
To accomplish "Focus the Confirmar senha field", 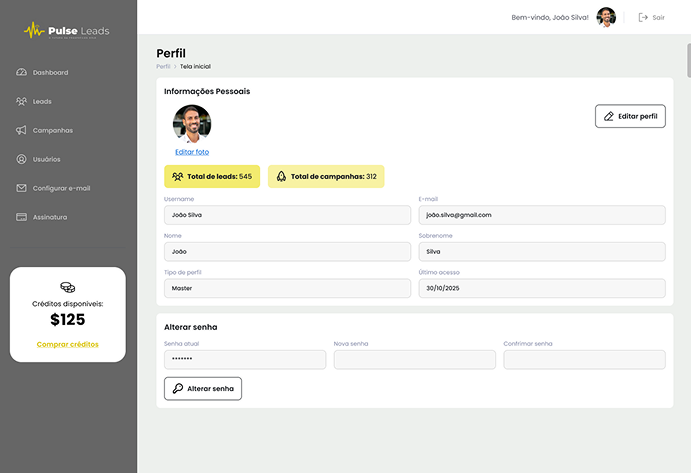I will coord(584,360).
